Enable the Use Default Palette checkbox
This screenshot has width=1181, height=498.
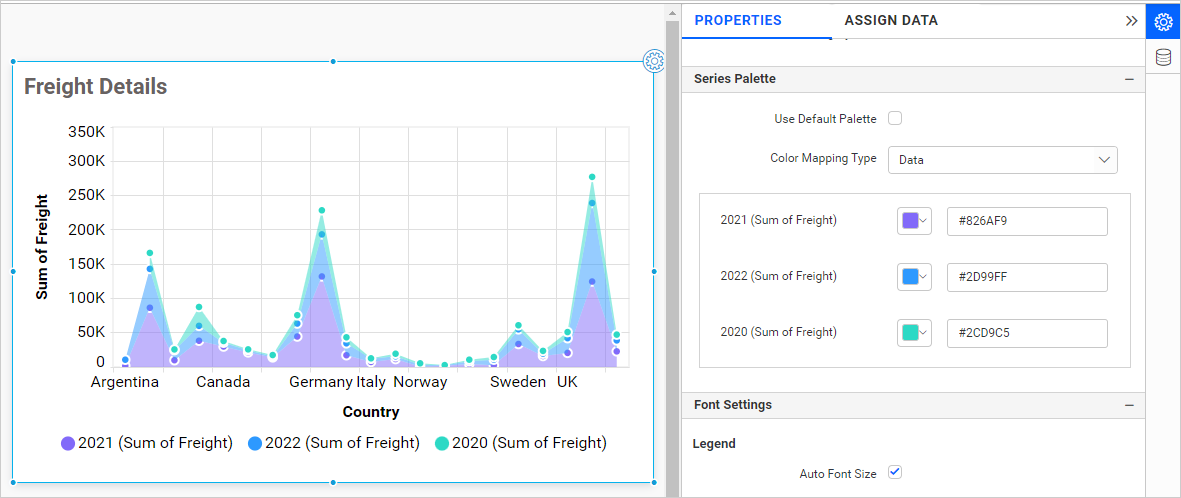pos(895,119)
